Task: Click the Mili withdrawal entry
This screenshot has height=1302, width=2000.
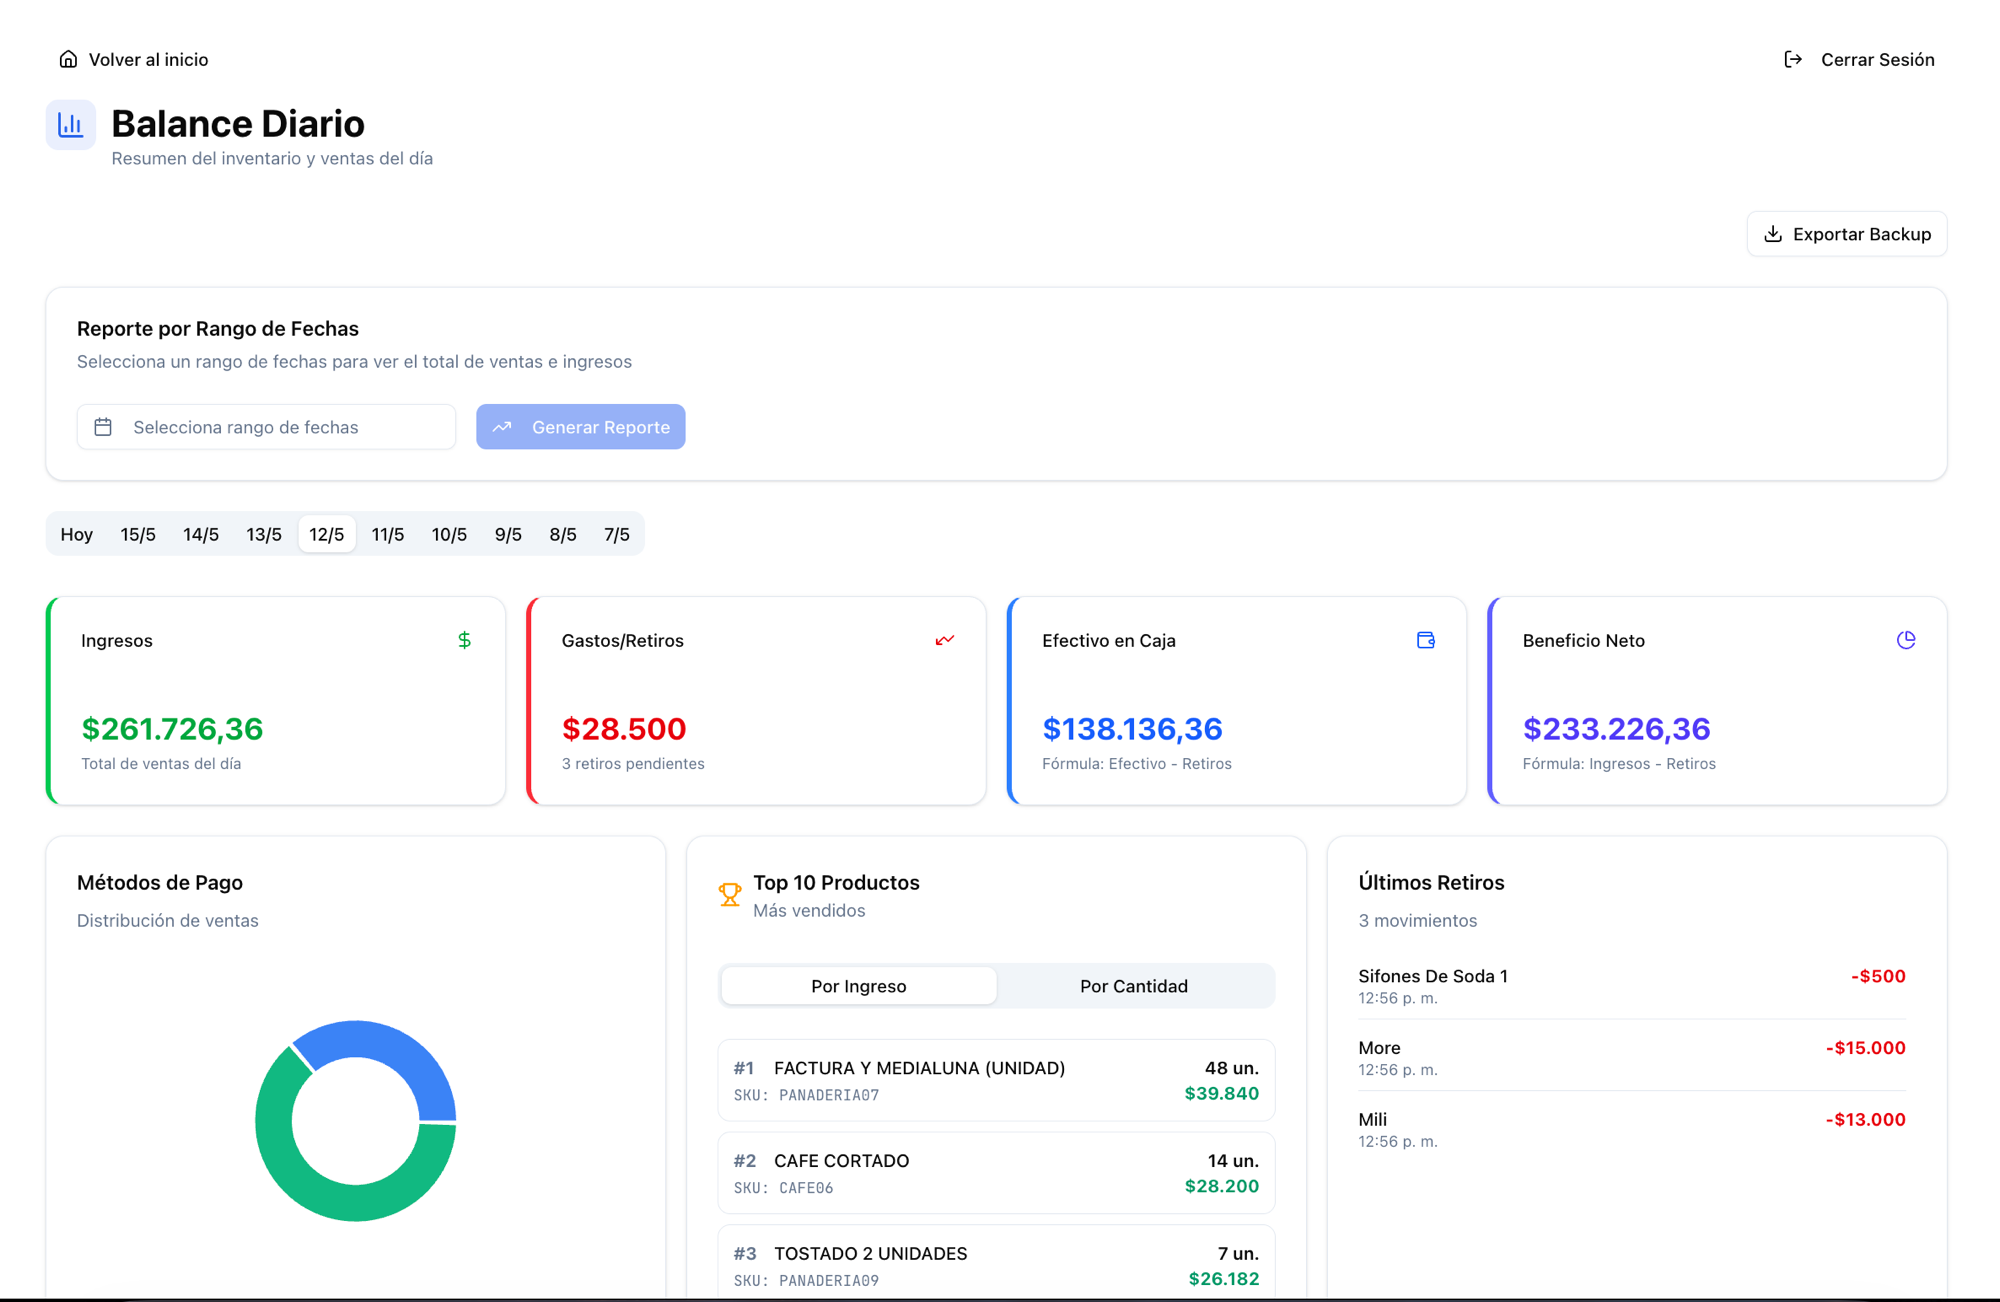Action: click(x=1632, y=1129)
